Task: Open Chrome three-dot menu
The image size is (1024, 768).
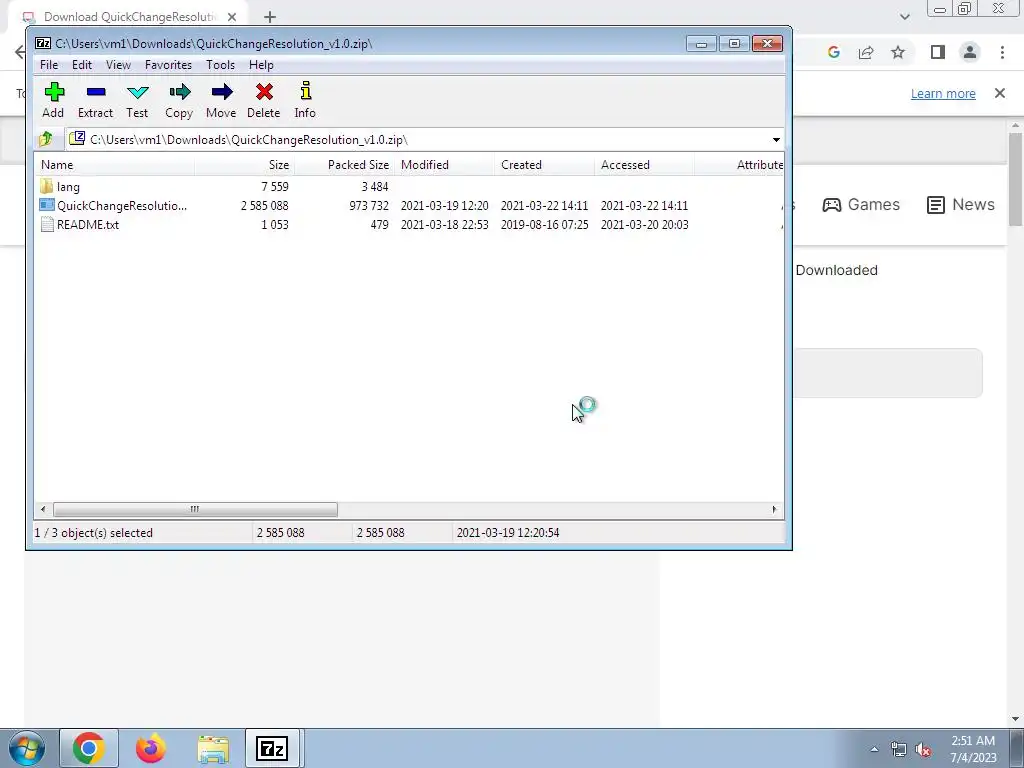Action: 1002,52
